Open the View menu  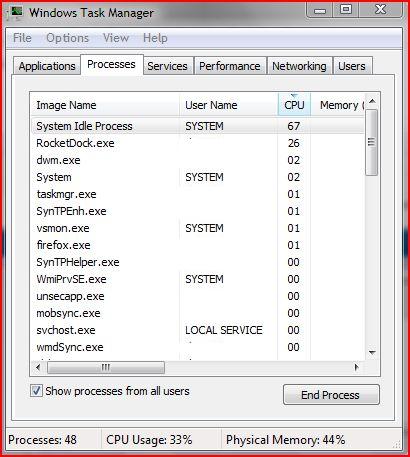tap(116, 38)
